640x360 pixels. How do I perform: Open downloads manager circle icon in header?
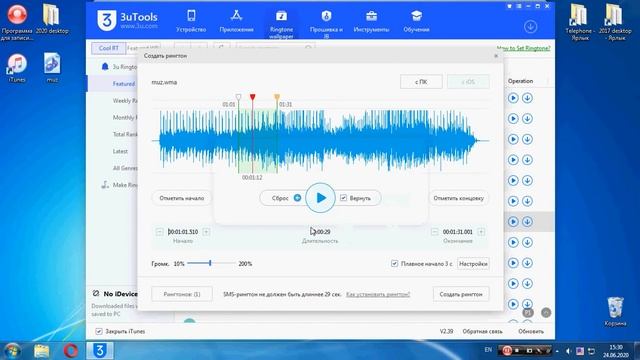point(530,27)
